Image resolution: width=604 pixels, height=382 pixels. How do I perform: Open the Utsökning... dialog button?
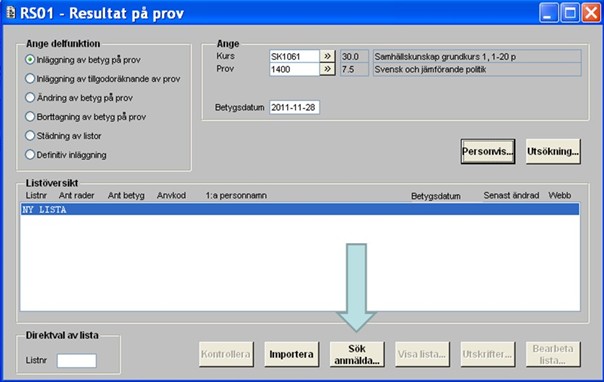(553, 151)
